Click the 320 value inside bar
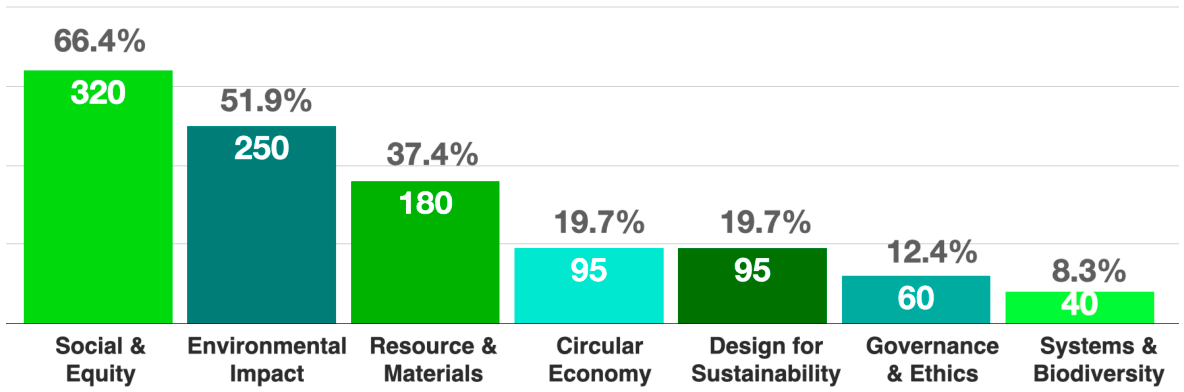The height and width of the screenshot is (392, 1184). click(98, 93)
